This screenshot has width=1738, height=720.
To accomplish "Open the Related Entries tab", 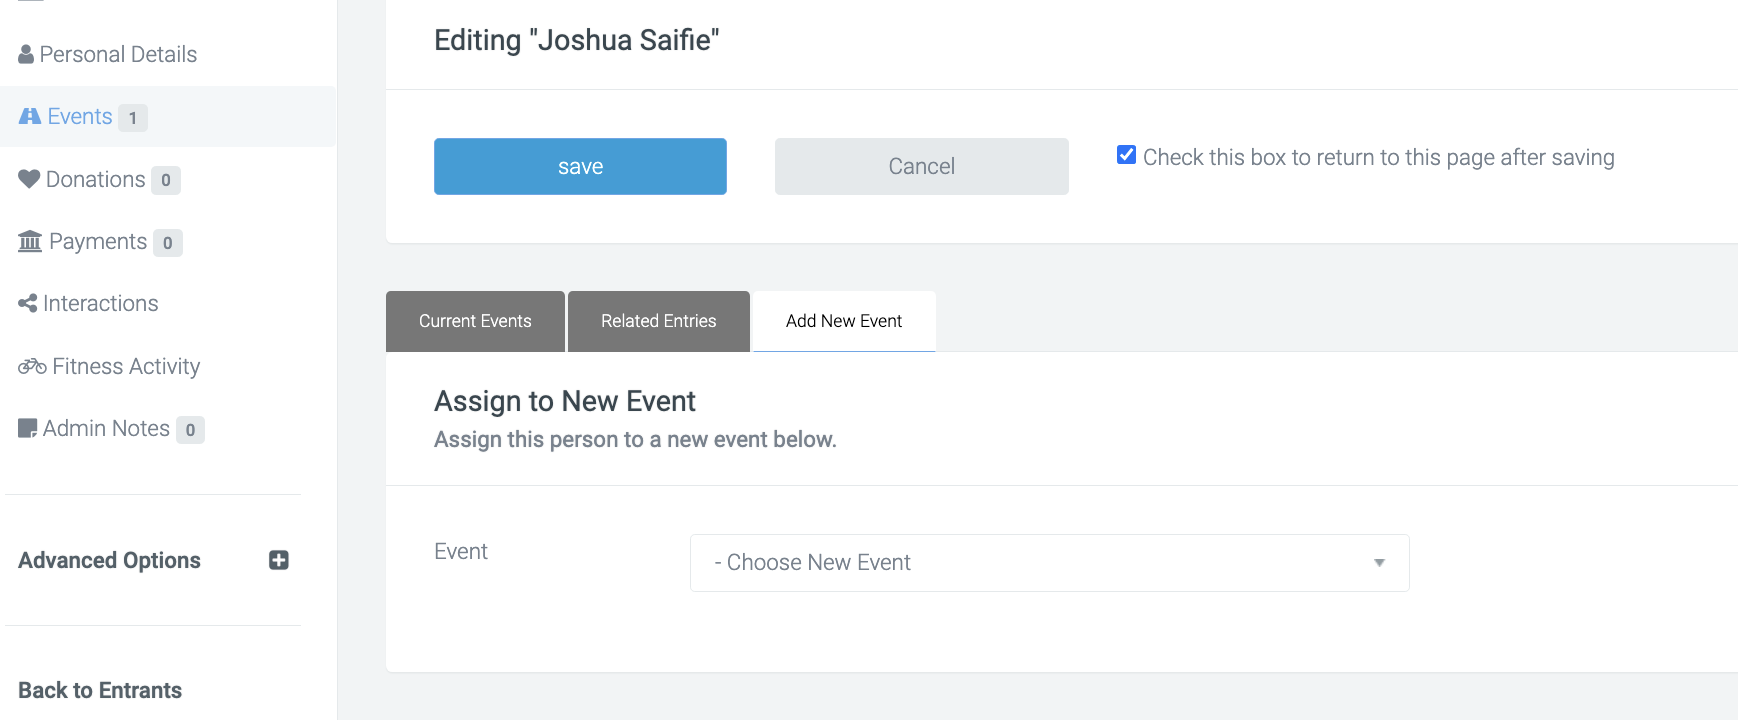I will pos(658,321).
